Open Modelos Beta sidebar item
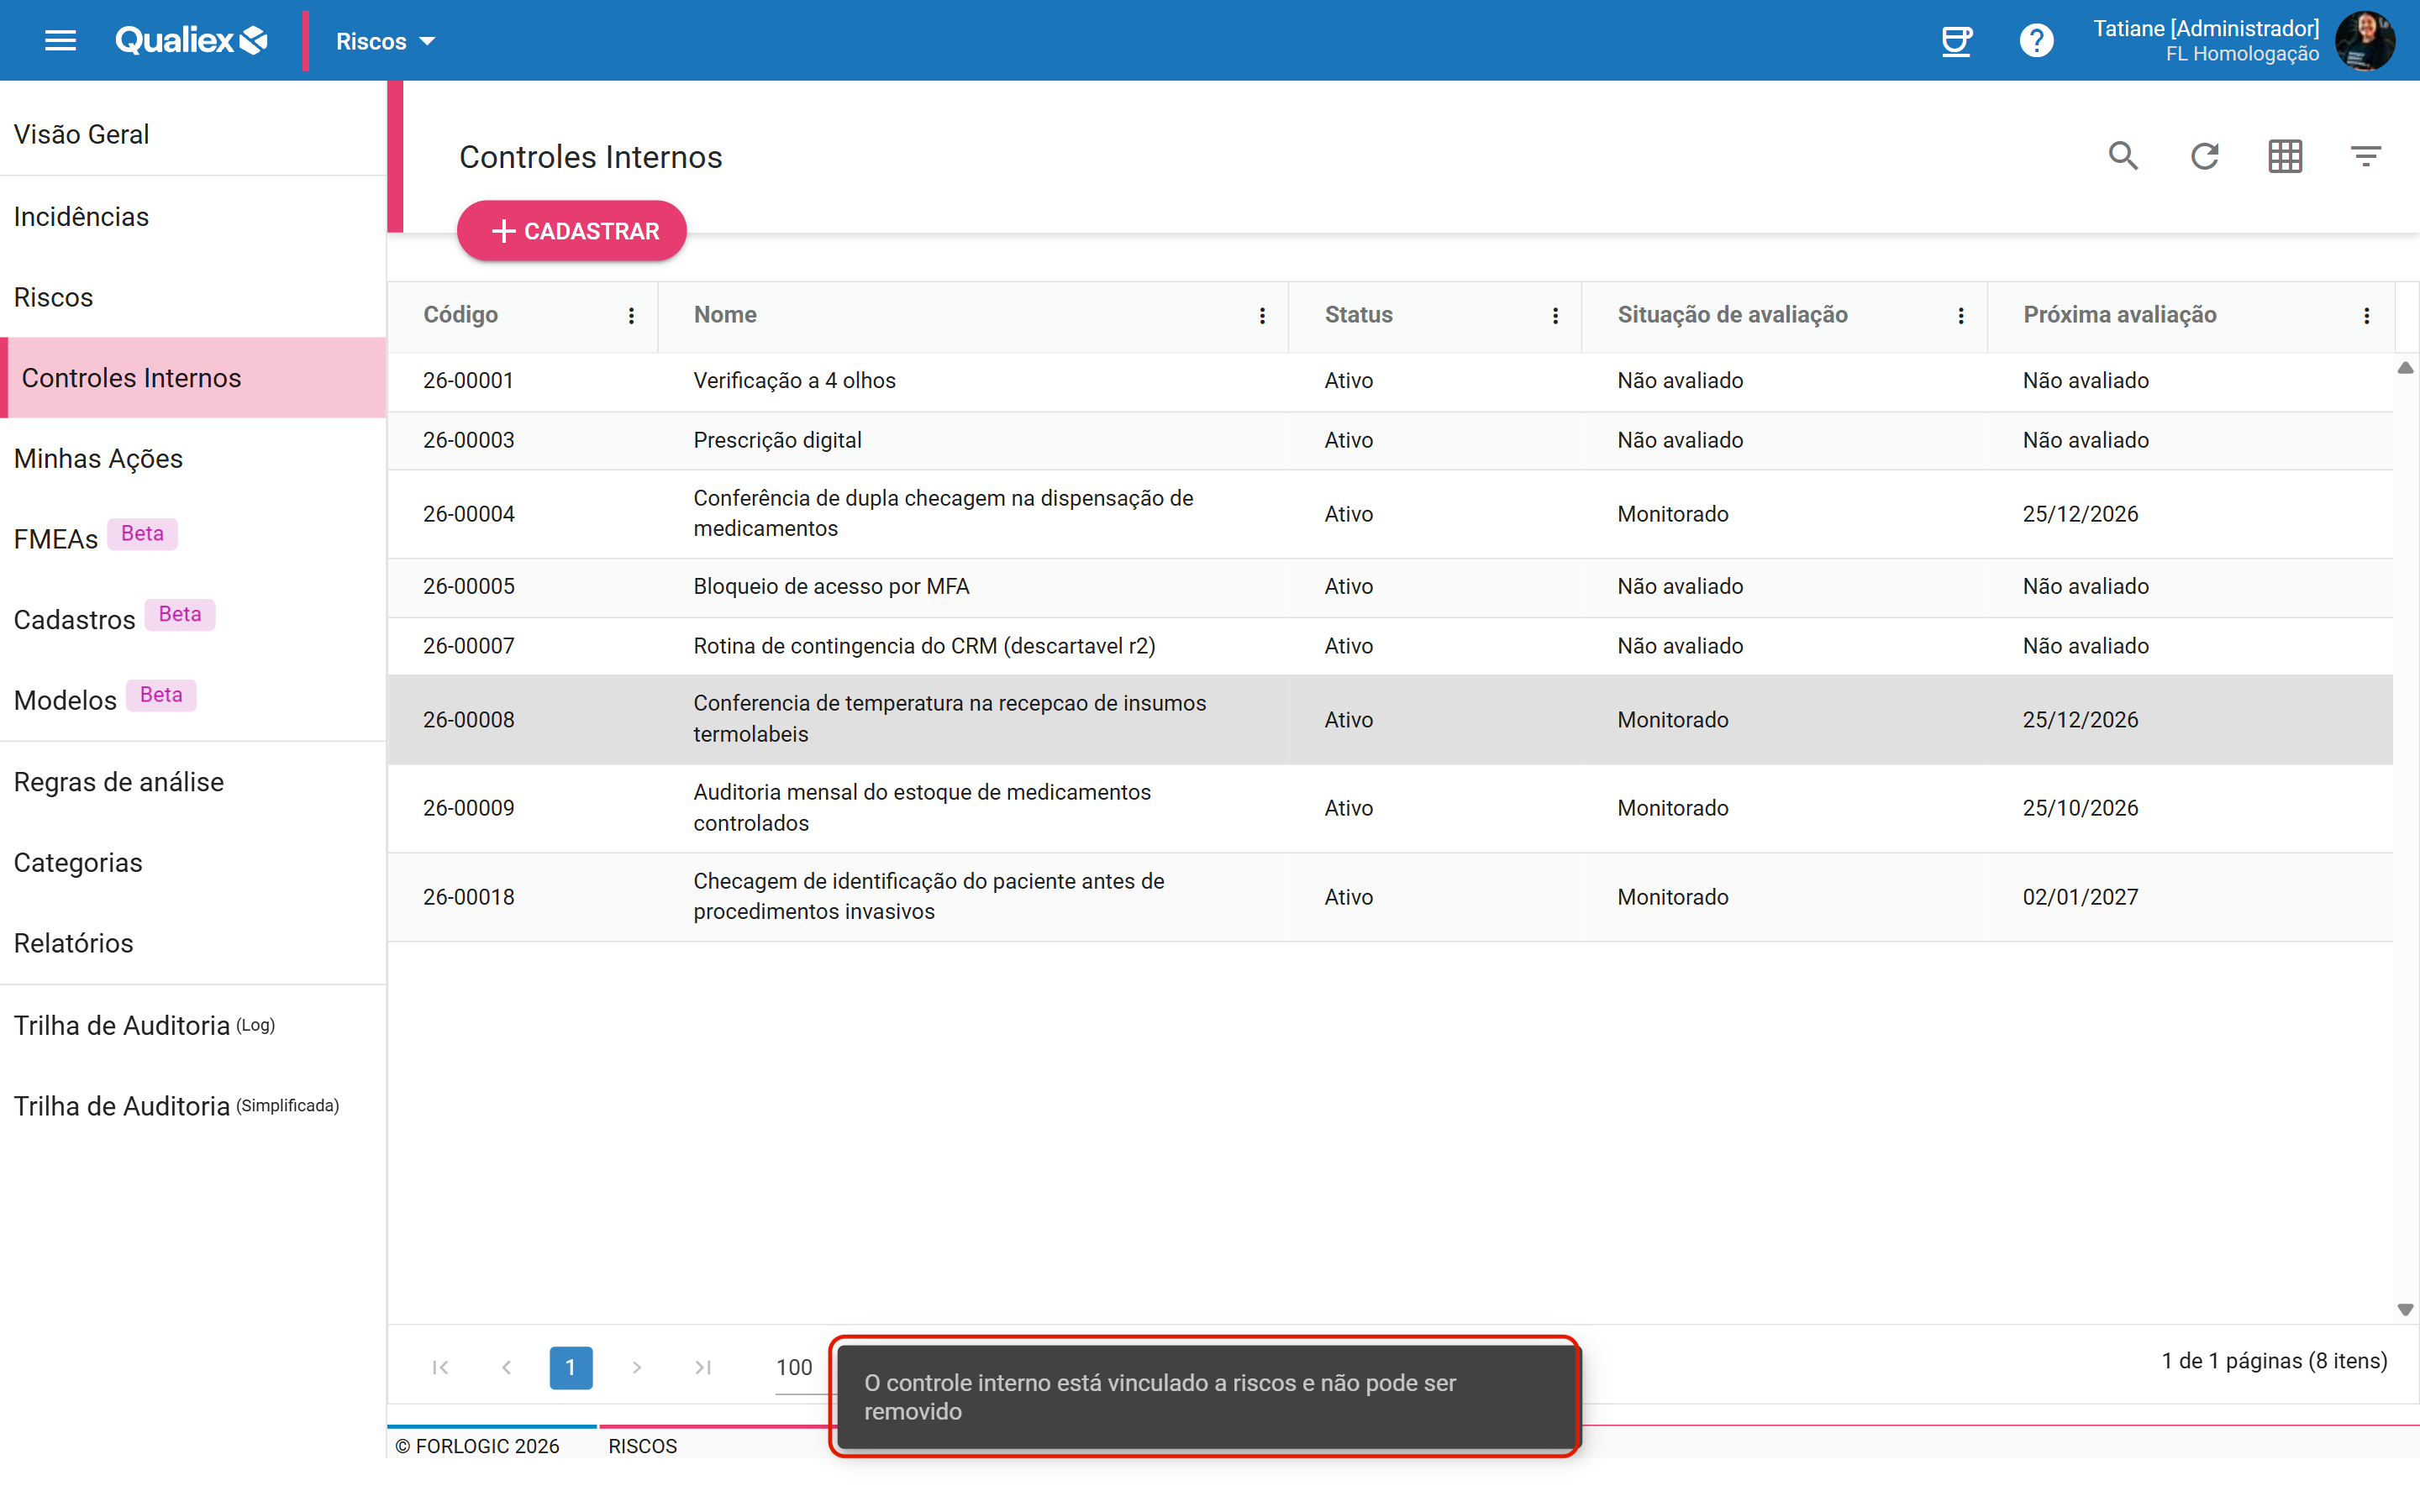Viewport: 2420px width, 1512px height. [x=193, y=700]
